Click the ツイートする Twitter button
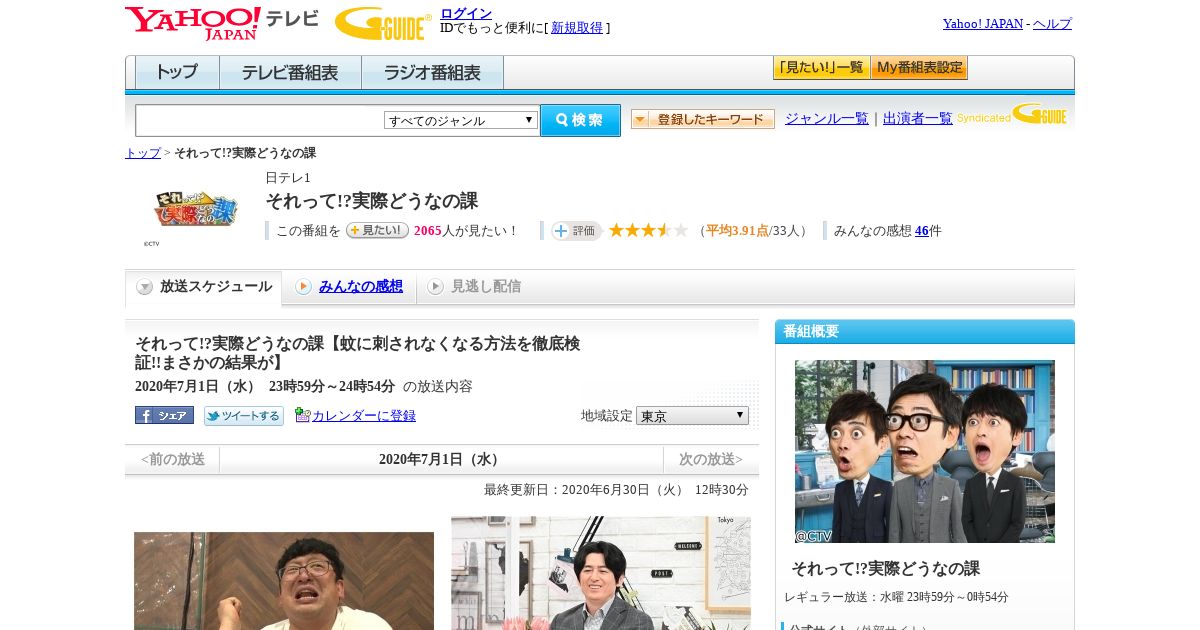1200x630 pixels. [244, 416]
